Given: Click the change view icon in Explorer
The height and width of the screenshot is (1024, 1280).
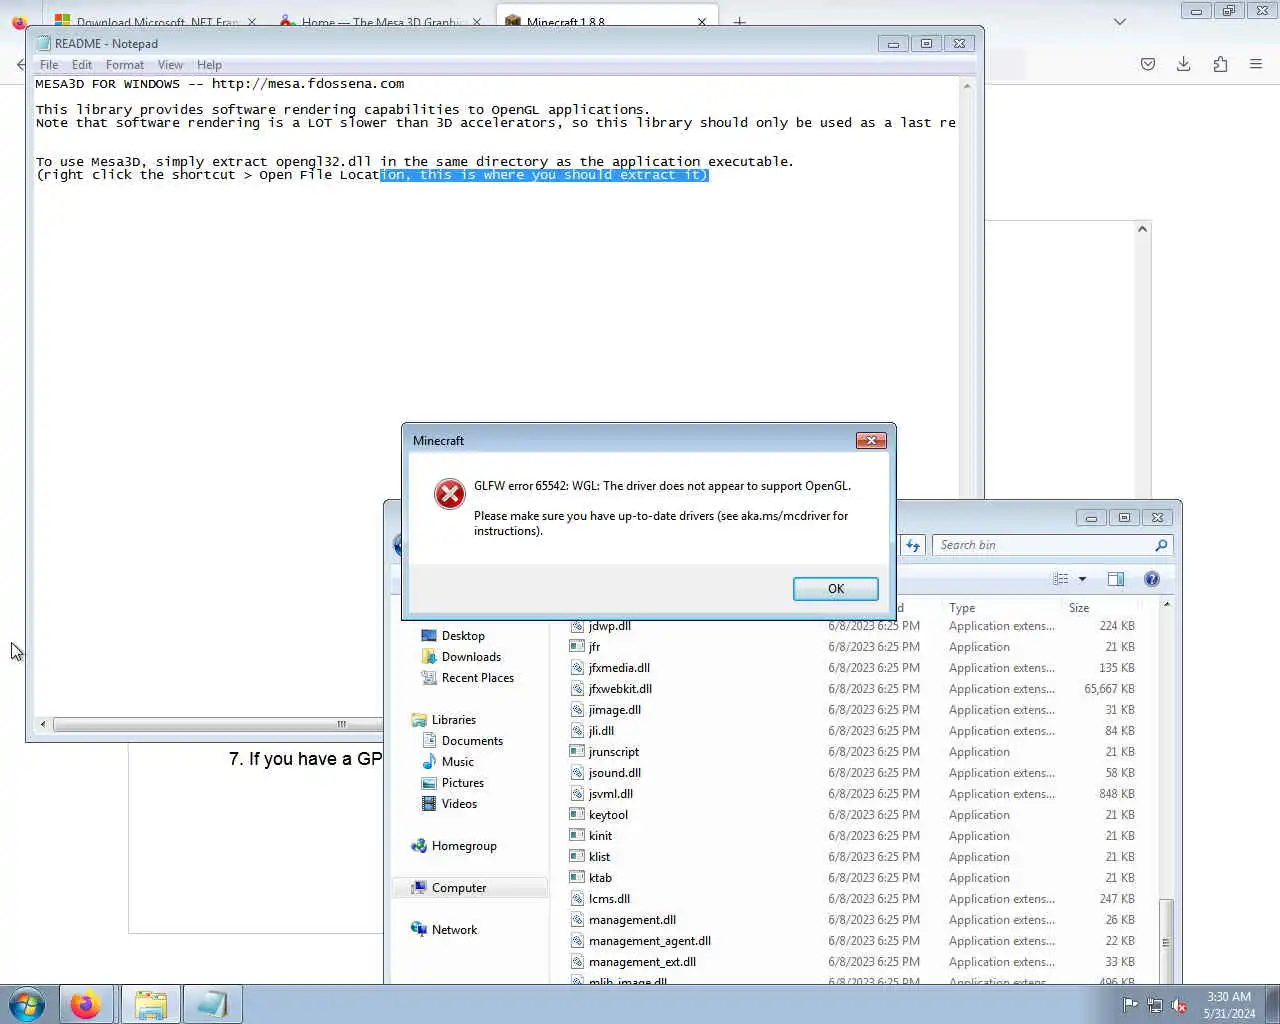Looking at the screenshot, I should (x=1061, y=579).
